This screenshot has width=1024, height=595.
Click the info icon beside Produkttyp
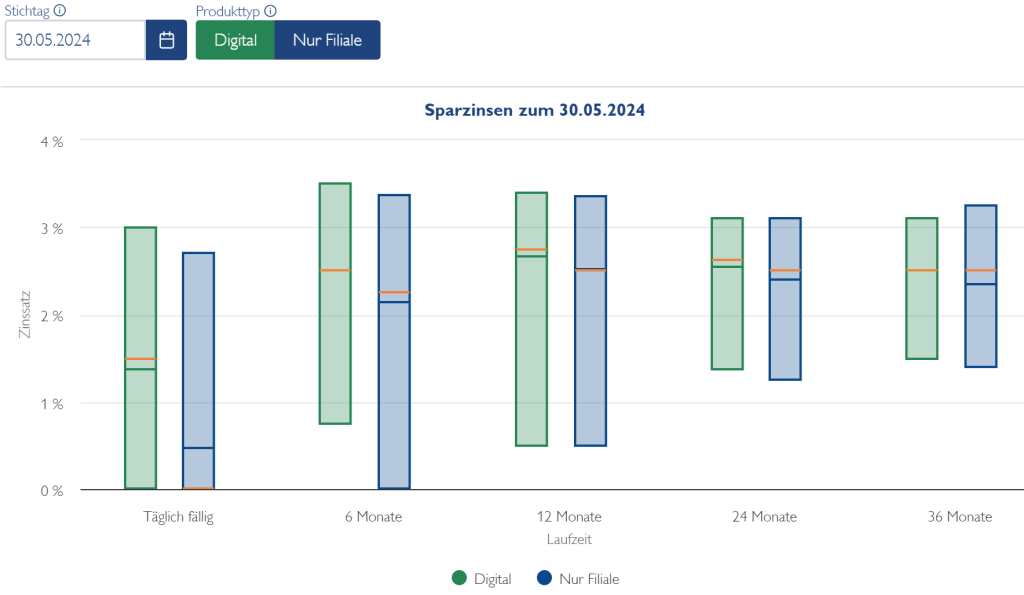tap(270, 11)
